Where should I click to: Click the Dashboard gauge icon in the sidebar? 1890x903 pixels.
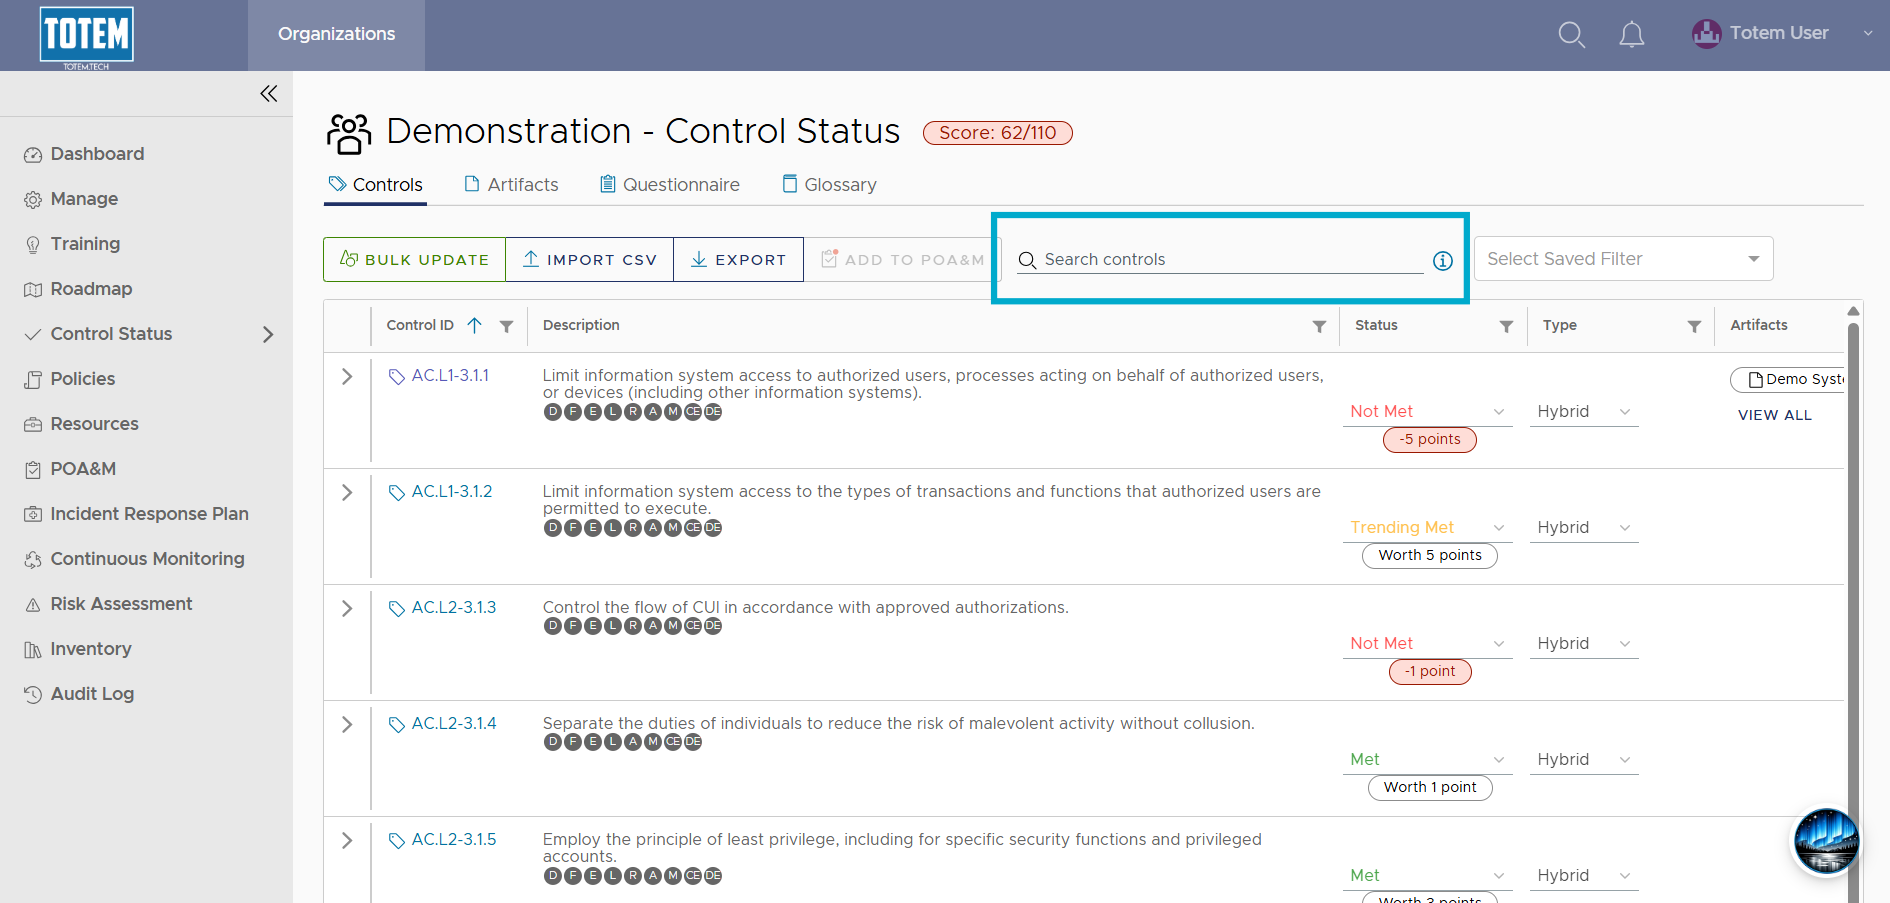pos(33,155)
